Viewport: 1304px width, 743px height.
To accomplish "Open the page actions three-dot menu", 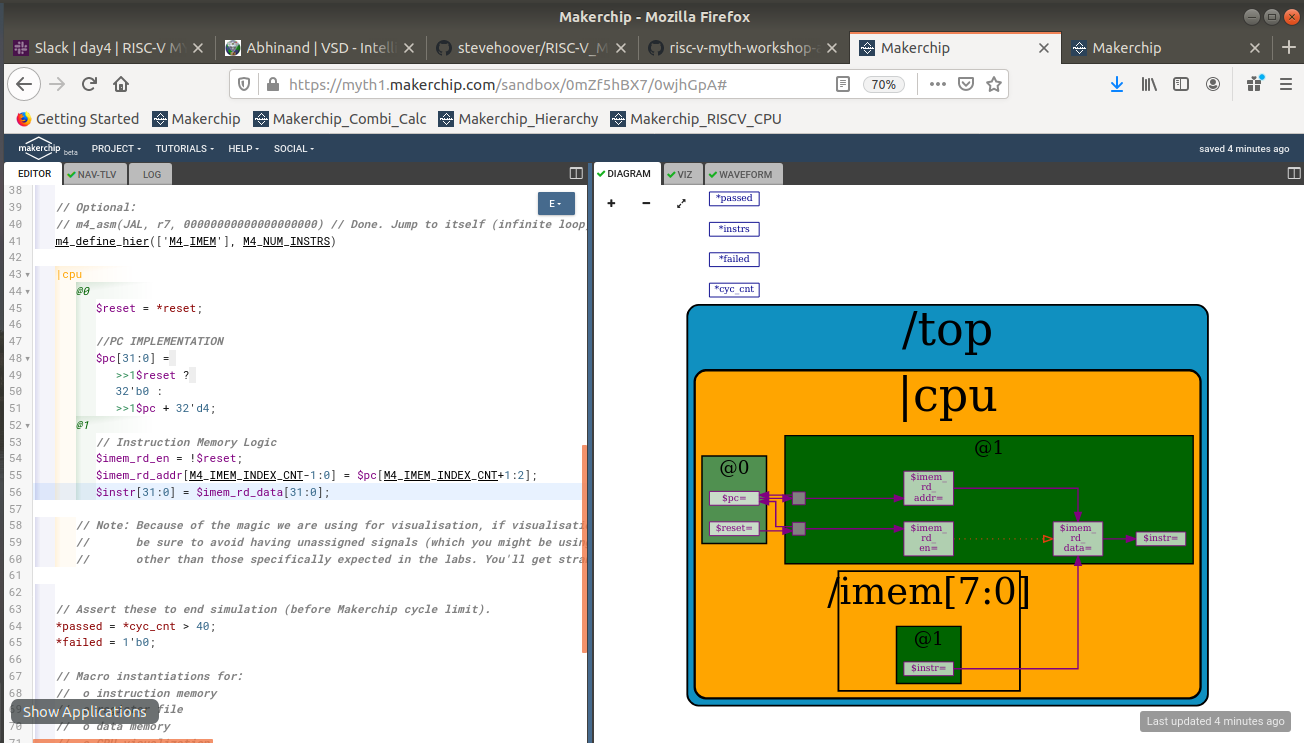I will [937, 84].
